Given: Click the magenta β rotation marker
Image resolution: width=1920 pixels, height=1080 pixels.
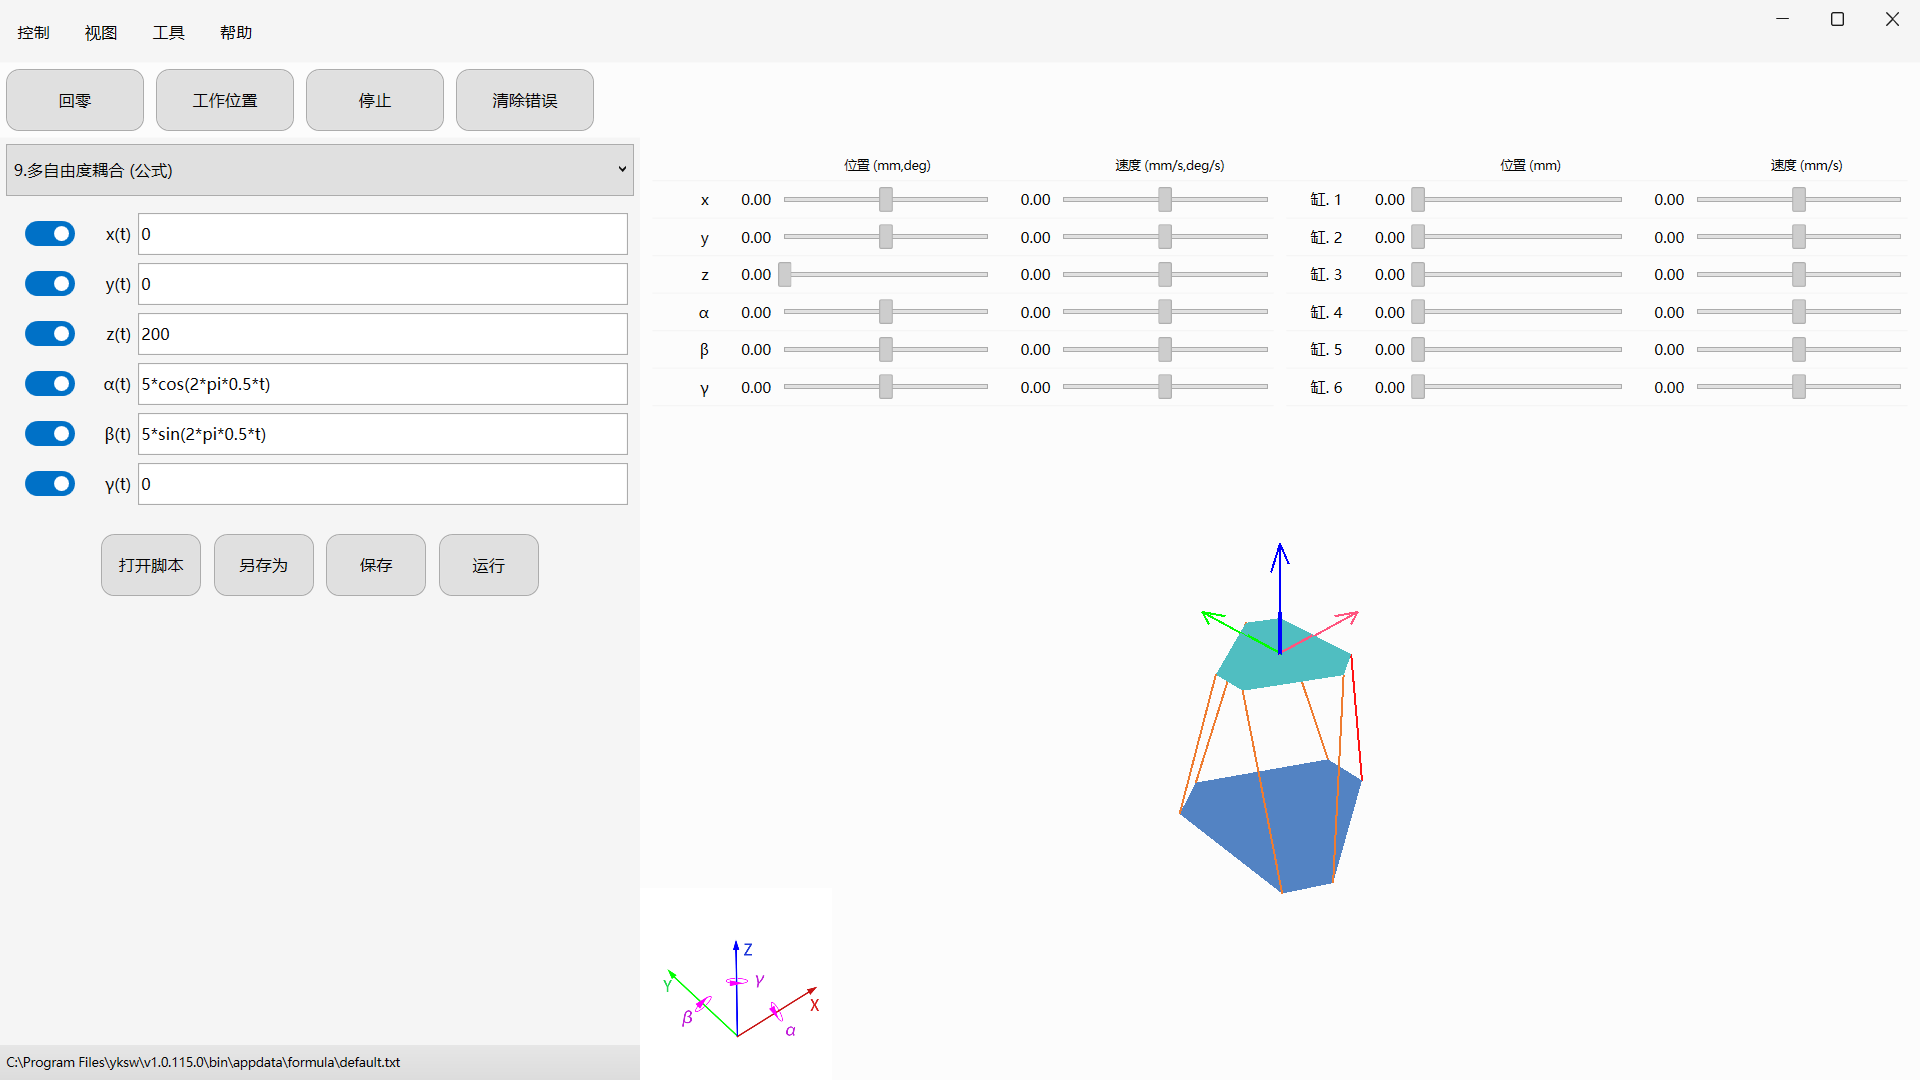Looking at the screenshot, I should (x=704, y=1004).
